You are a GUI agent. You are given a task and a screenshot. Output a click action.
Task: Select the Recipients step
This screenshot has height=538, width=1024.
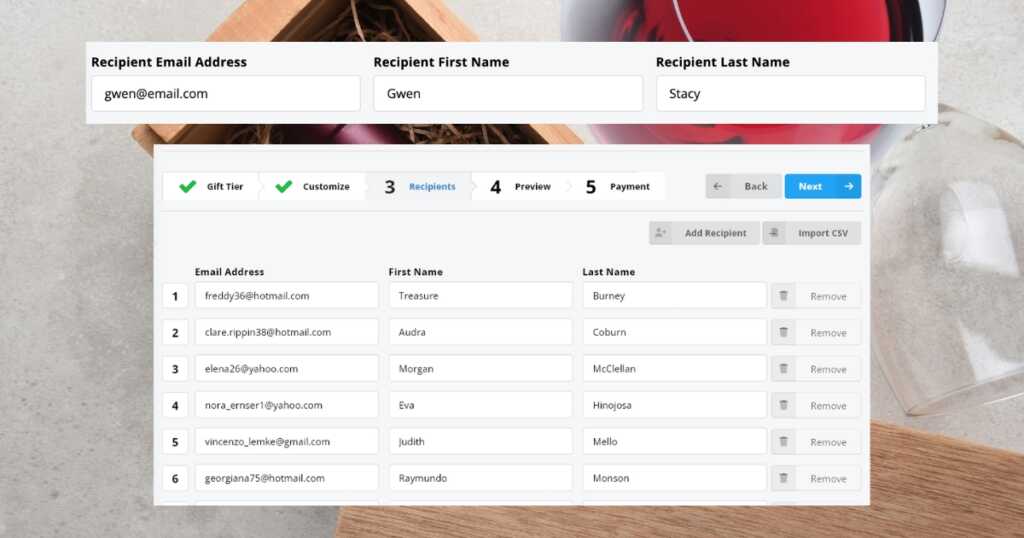(x=419, y=186)
